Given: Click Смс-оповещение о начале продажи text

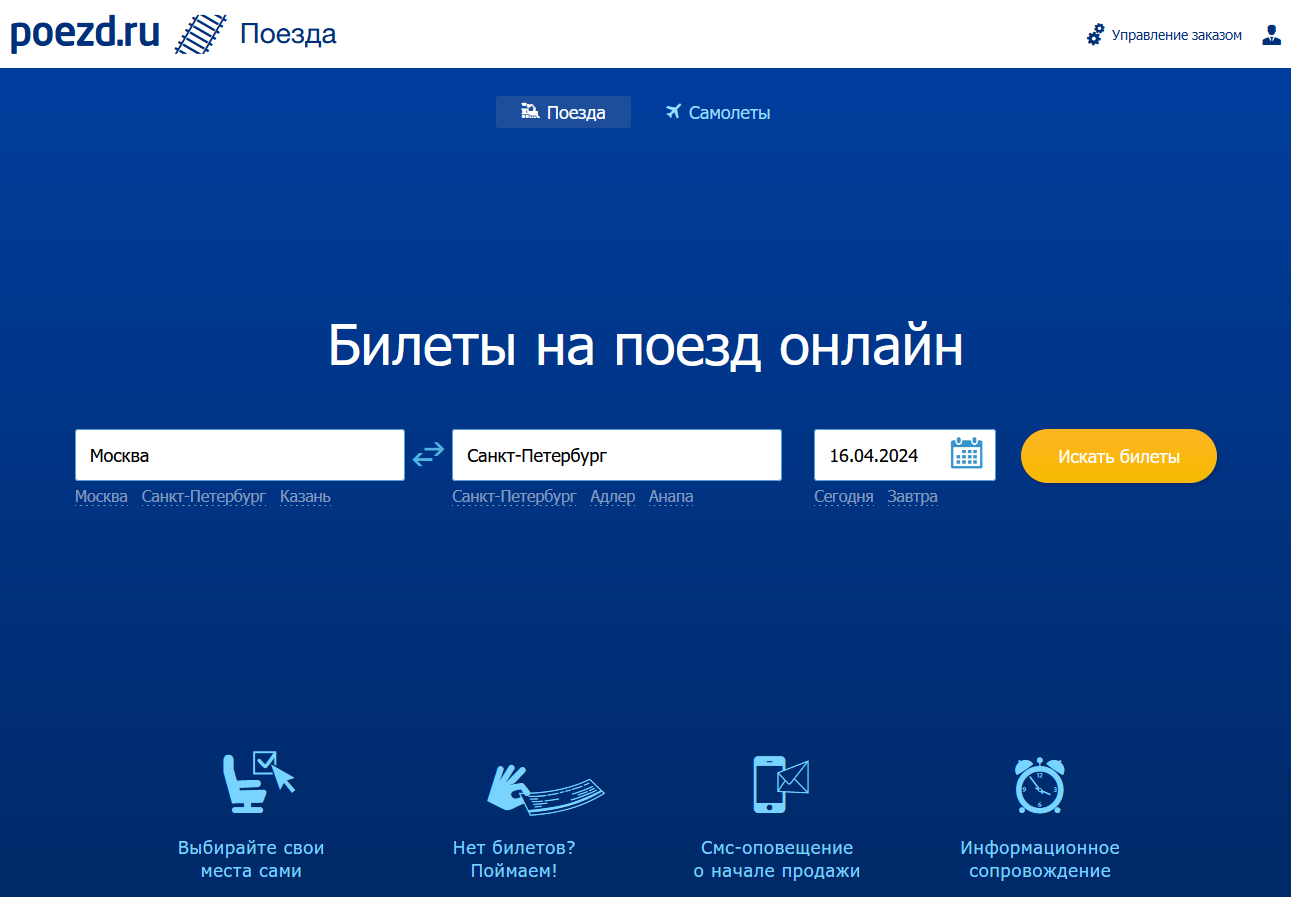Looking at the screenshot, I should coord(777,859).
